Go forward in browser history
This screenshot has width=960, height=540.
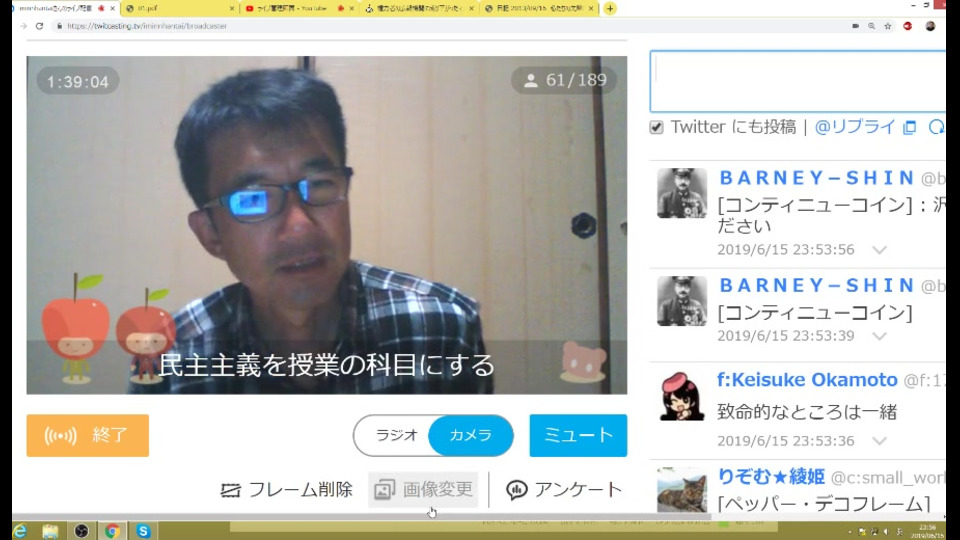[23, 26]
